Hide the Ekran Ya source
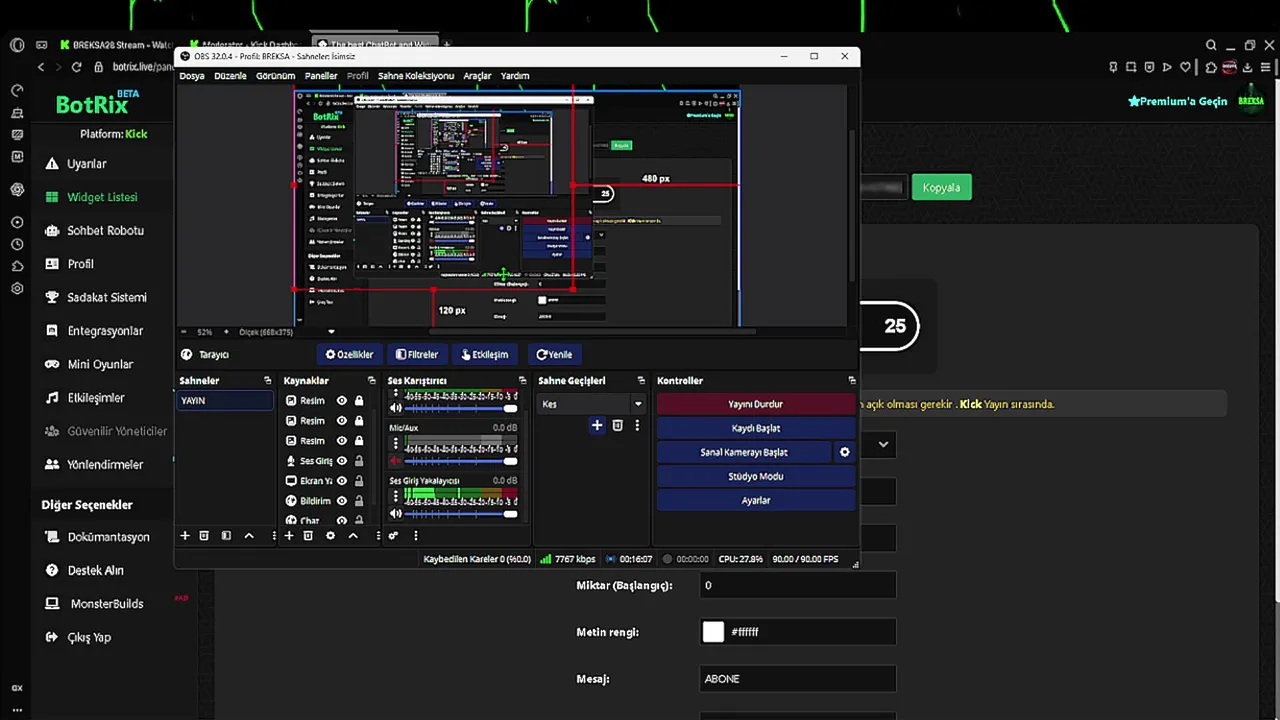Image resolution: width=1280 pixels, height=720 pixels. tap(342, 481)
